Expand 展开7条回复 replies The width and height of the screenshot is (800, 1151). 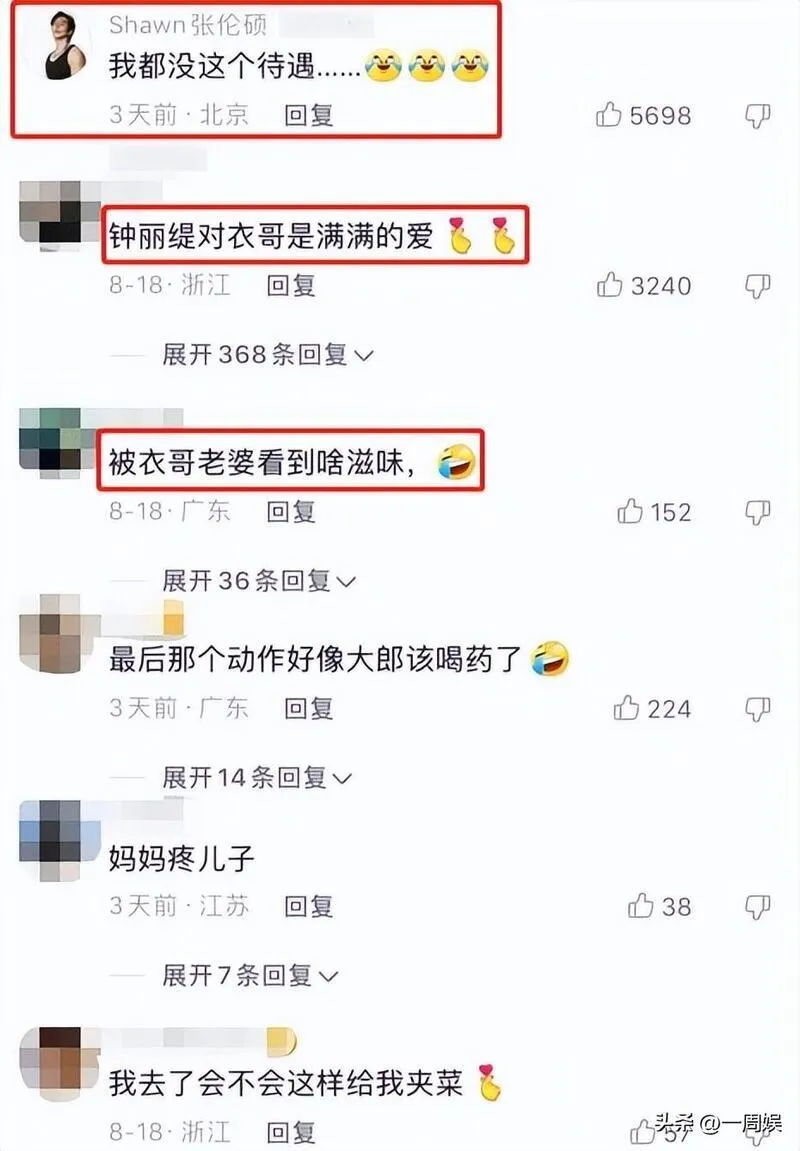[250, 976]
